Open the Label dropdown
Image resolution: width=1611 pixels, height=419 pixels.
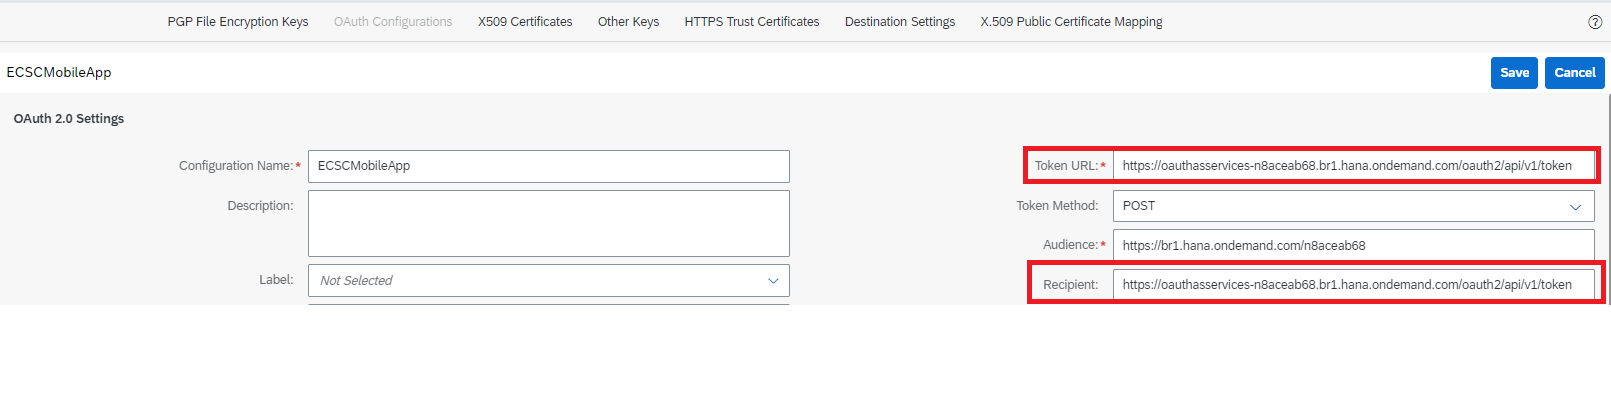coord(549,280)
